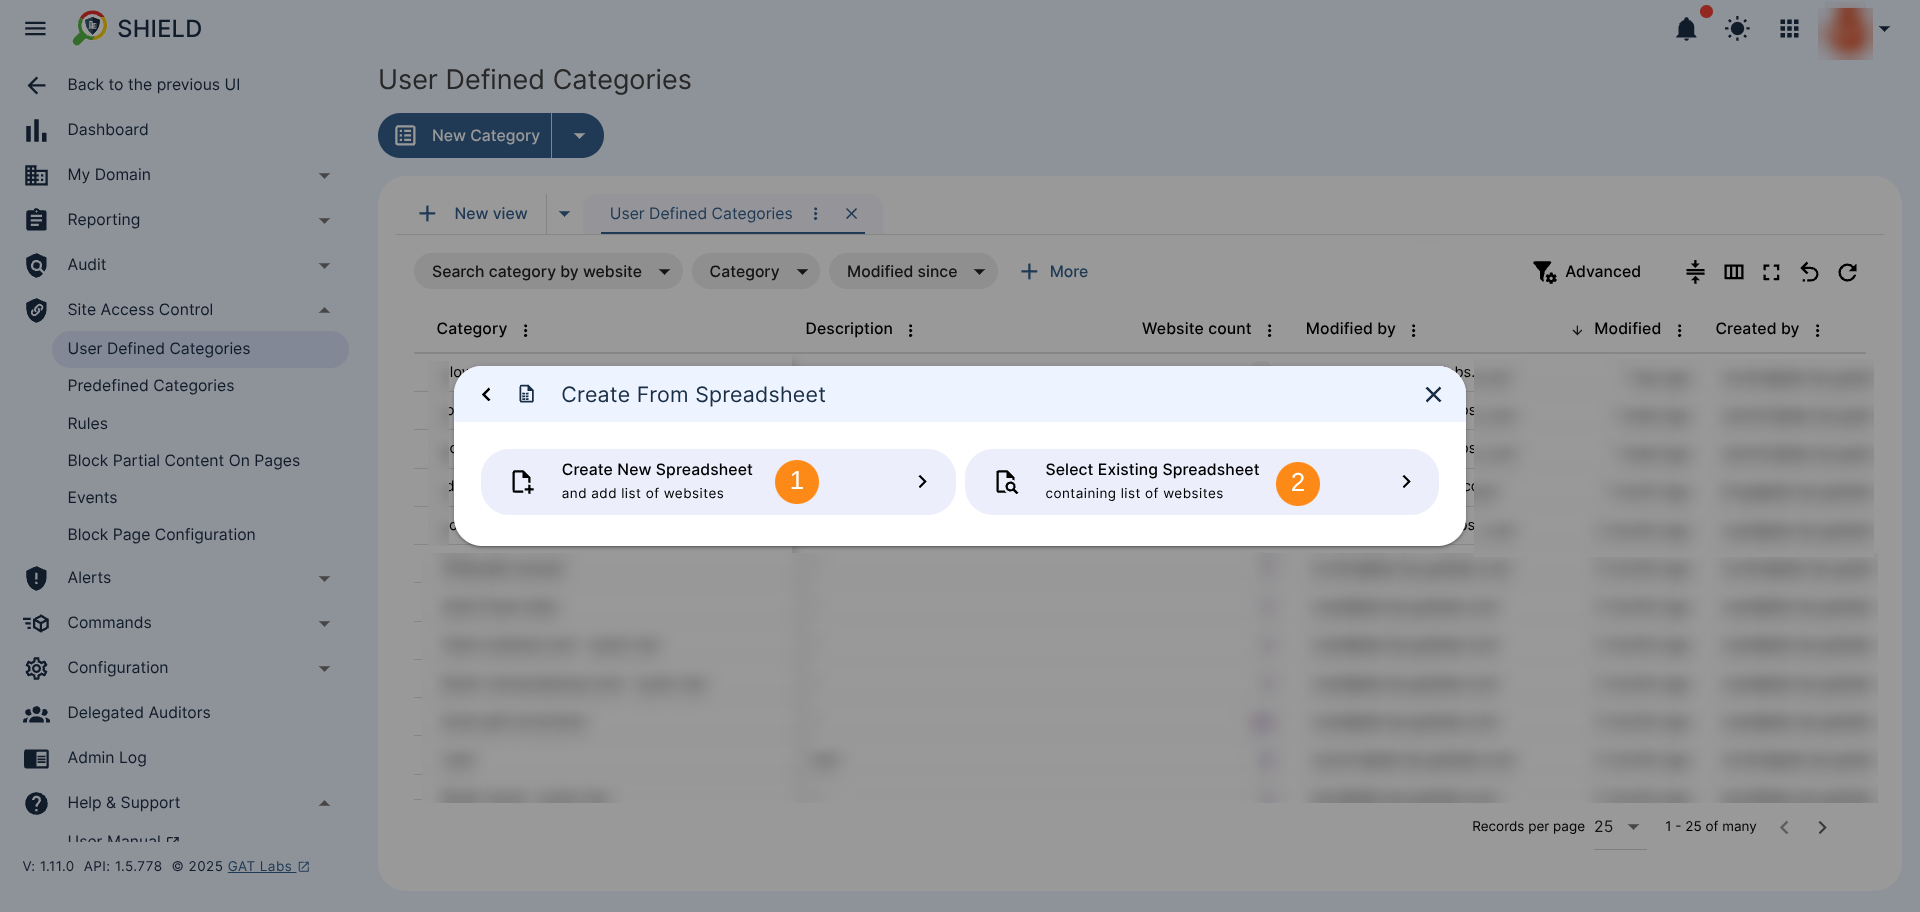Open the hamburger navigation menu

tap(35, 28)
